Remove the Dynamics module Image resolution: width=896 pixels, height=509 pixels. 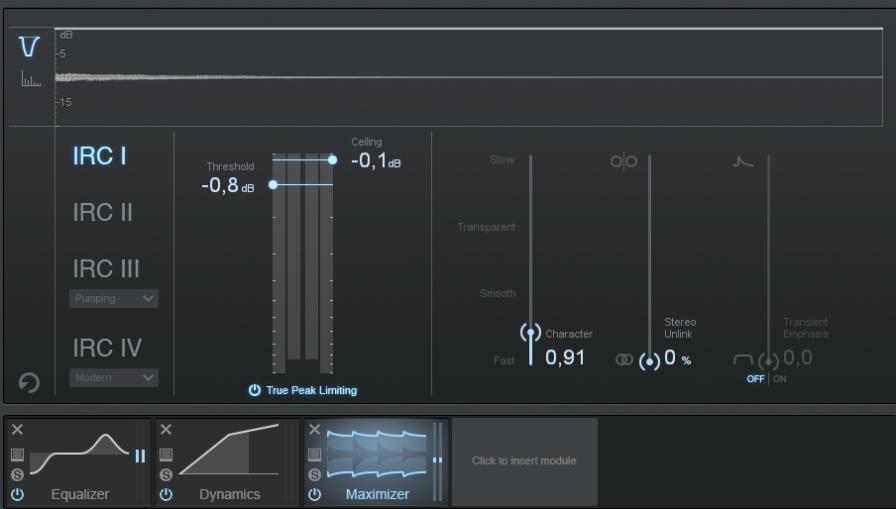pyautogui.click(x=166, y=430)
